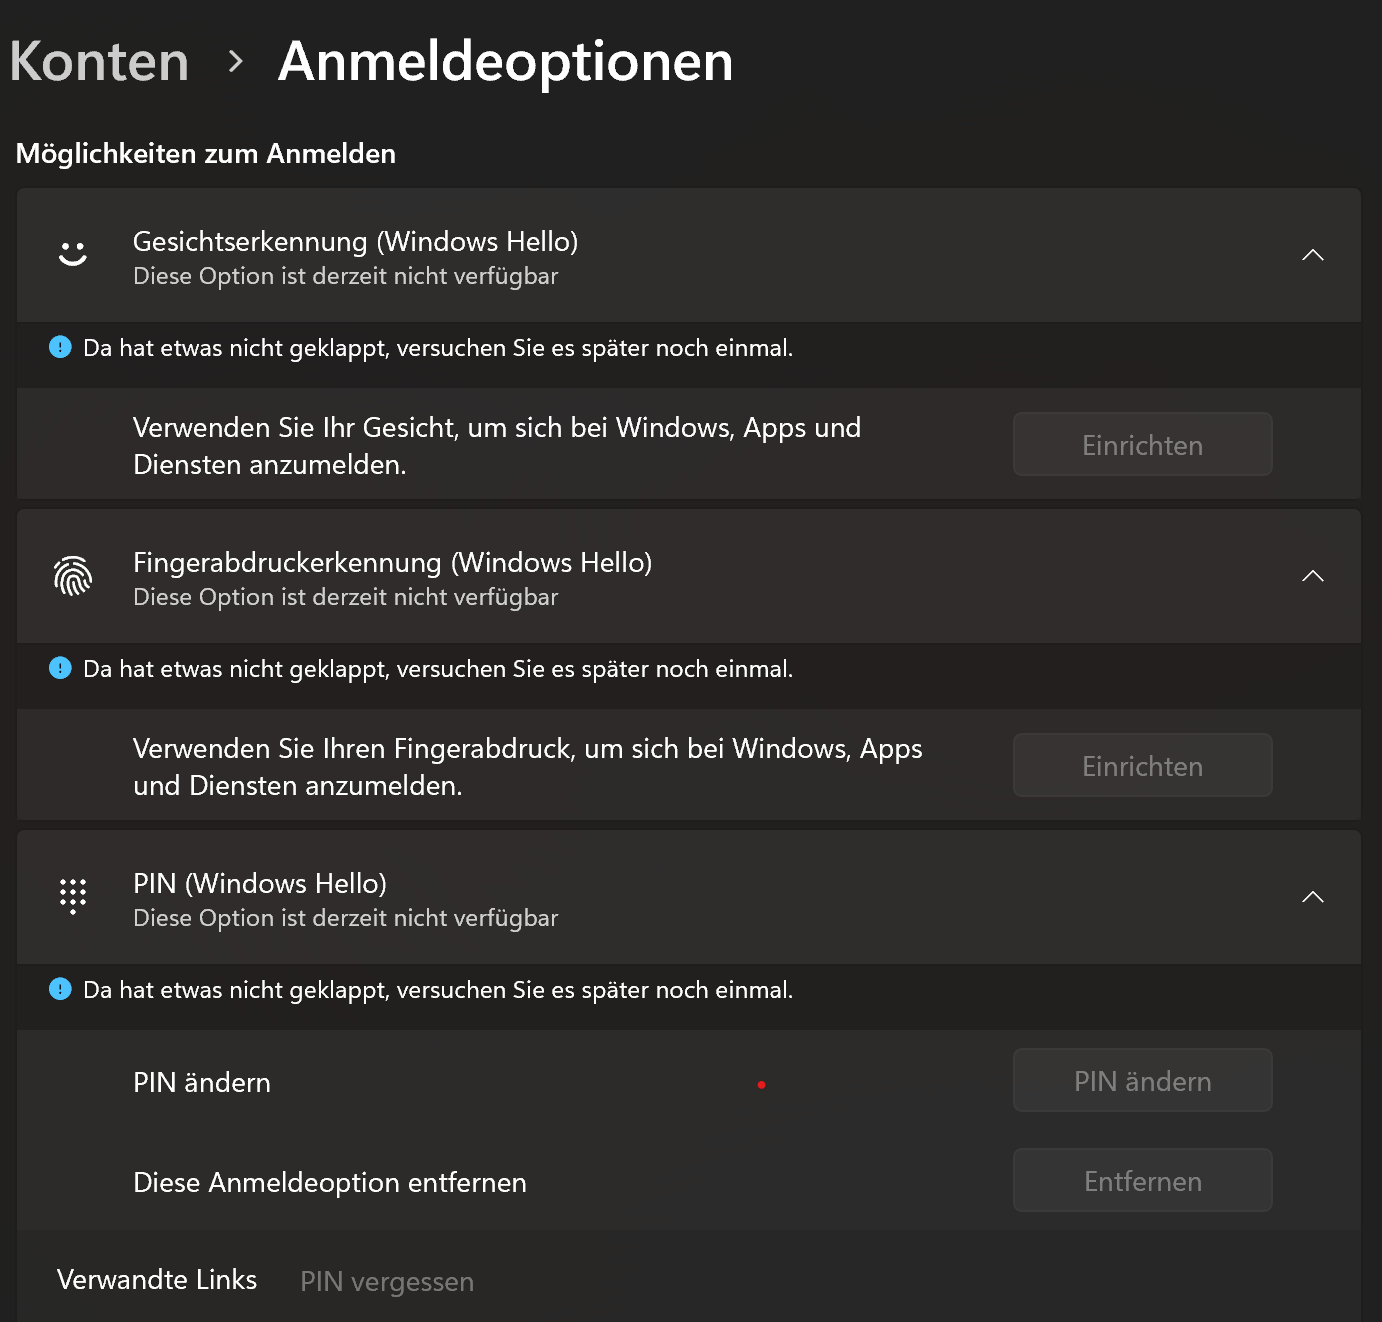Click the PIN ändern row label
The image size is (1382, 1322).
click(x=202, y=1082)
